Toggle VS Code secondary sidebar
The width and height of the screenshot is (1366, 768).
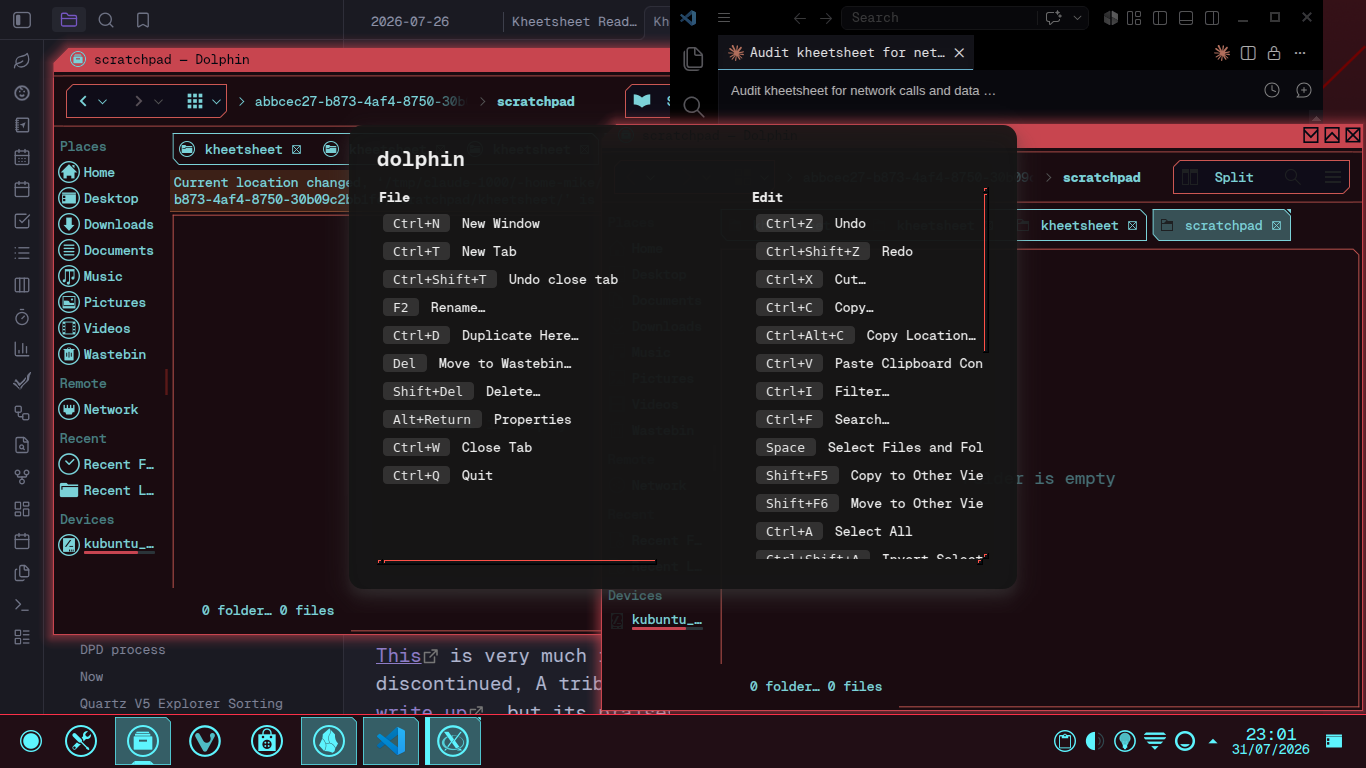click(1211, 18)
